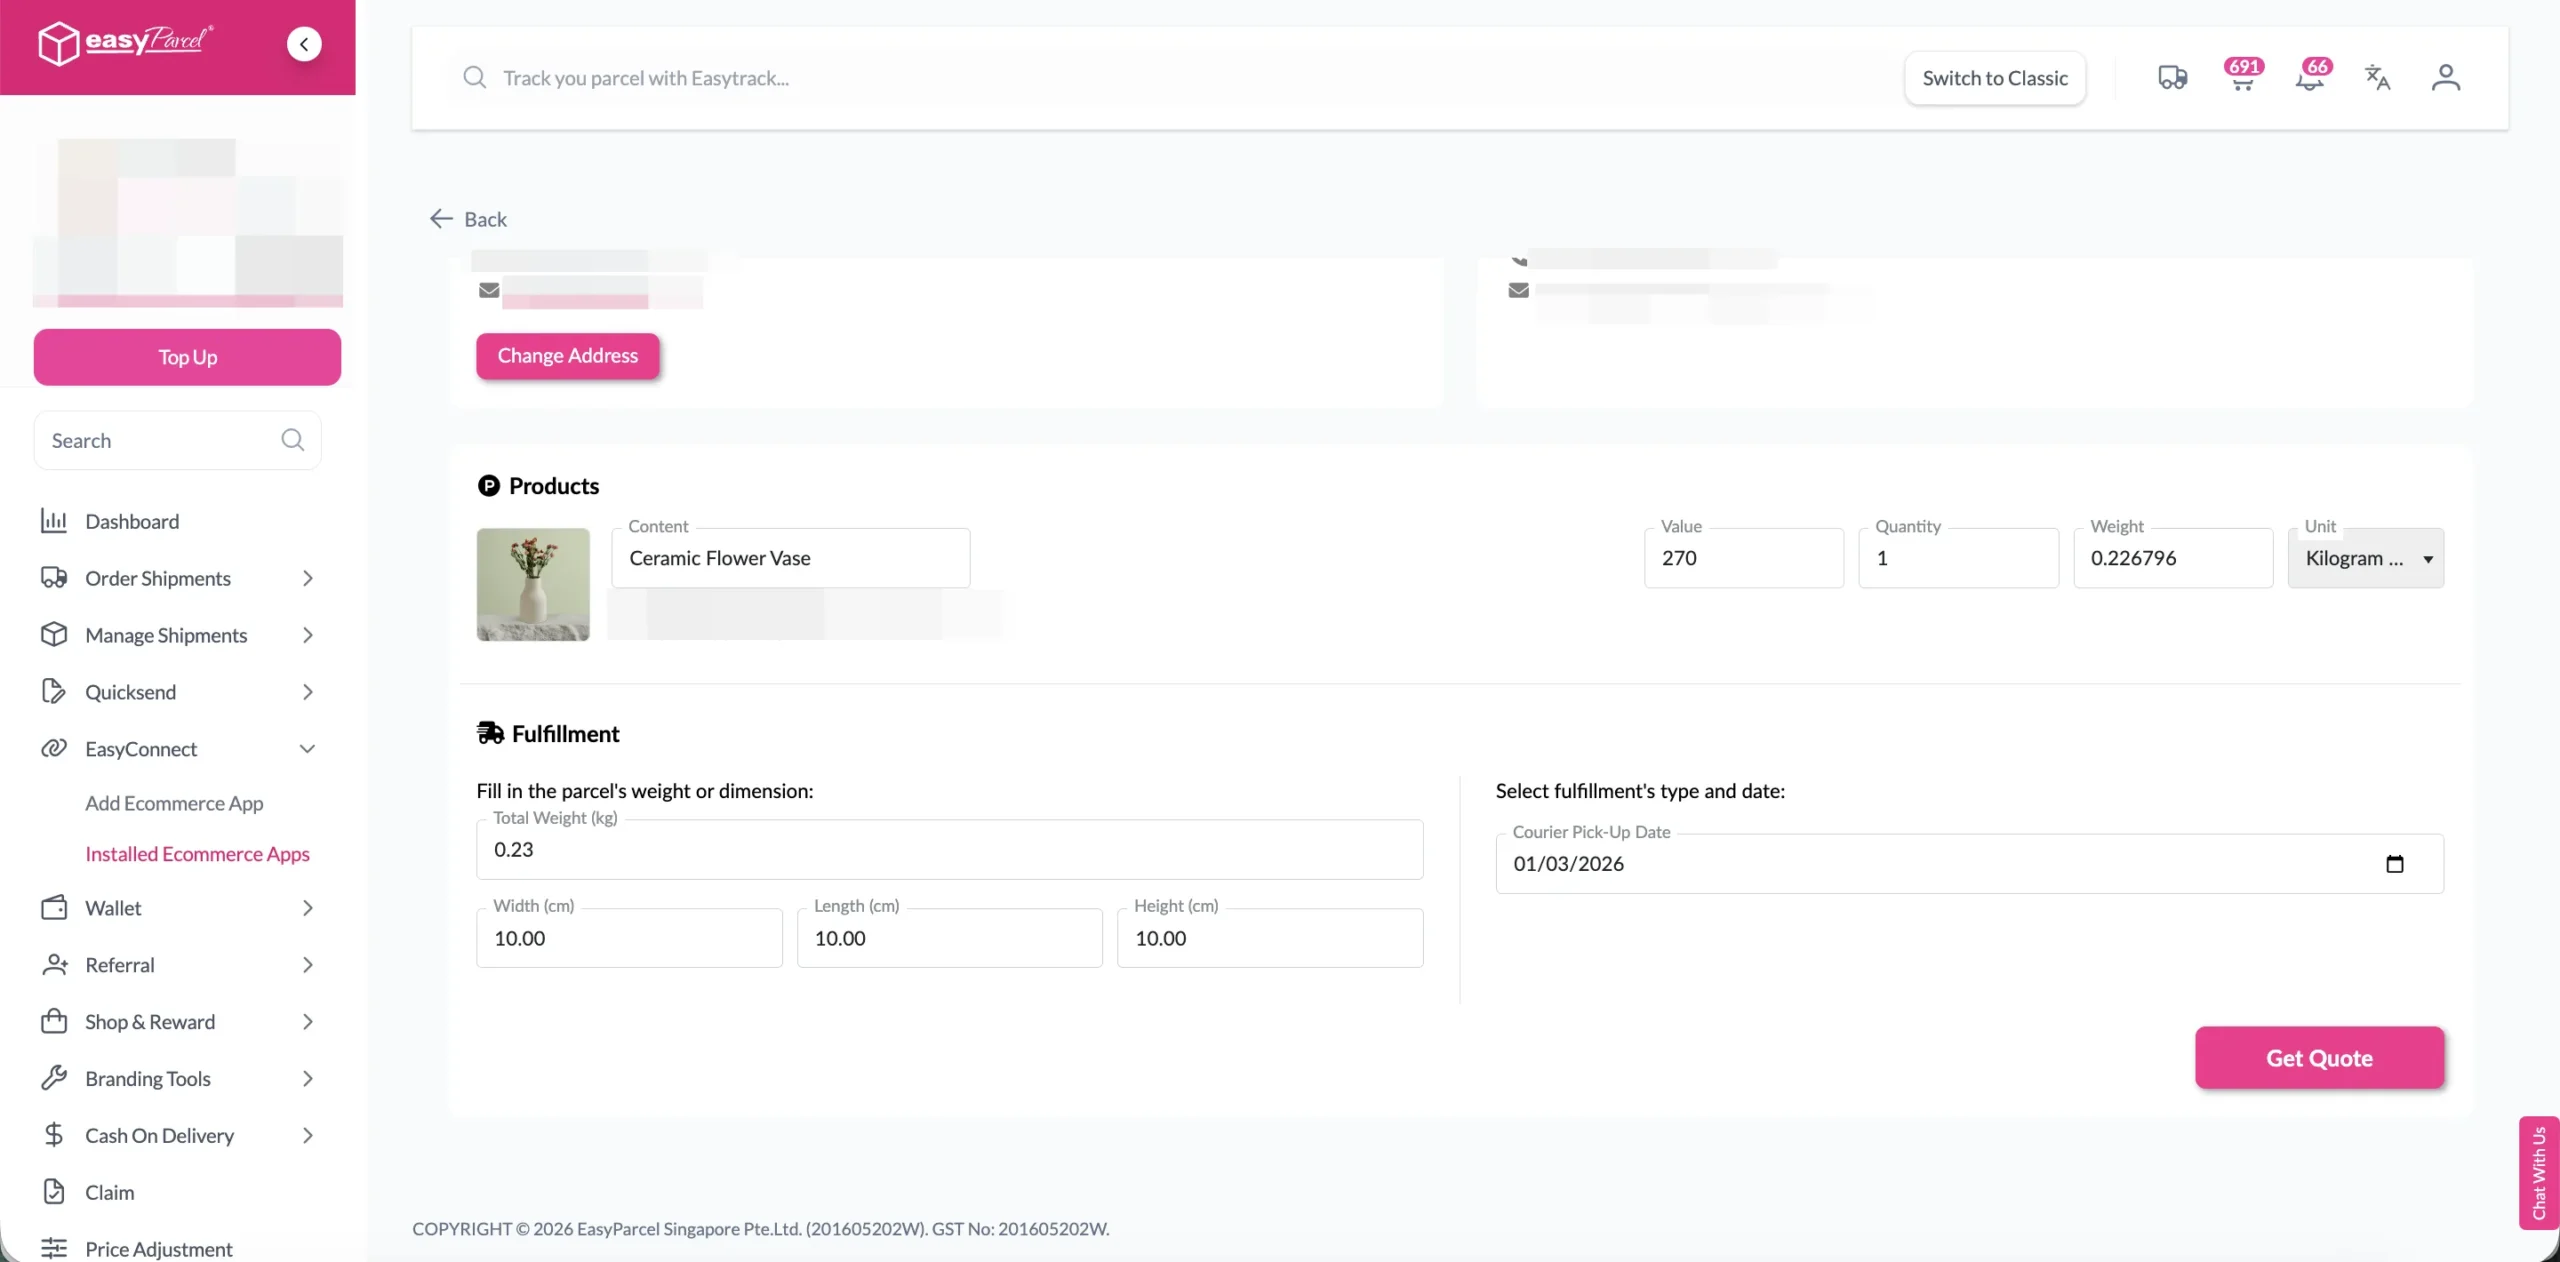Go to Dashboard in sidebar

132,521
